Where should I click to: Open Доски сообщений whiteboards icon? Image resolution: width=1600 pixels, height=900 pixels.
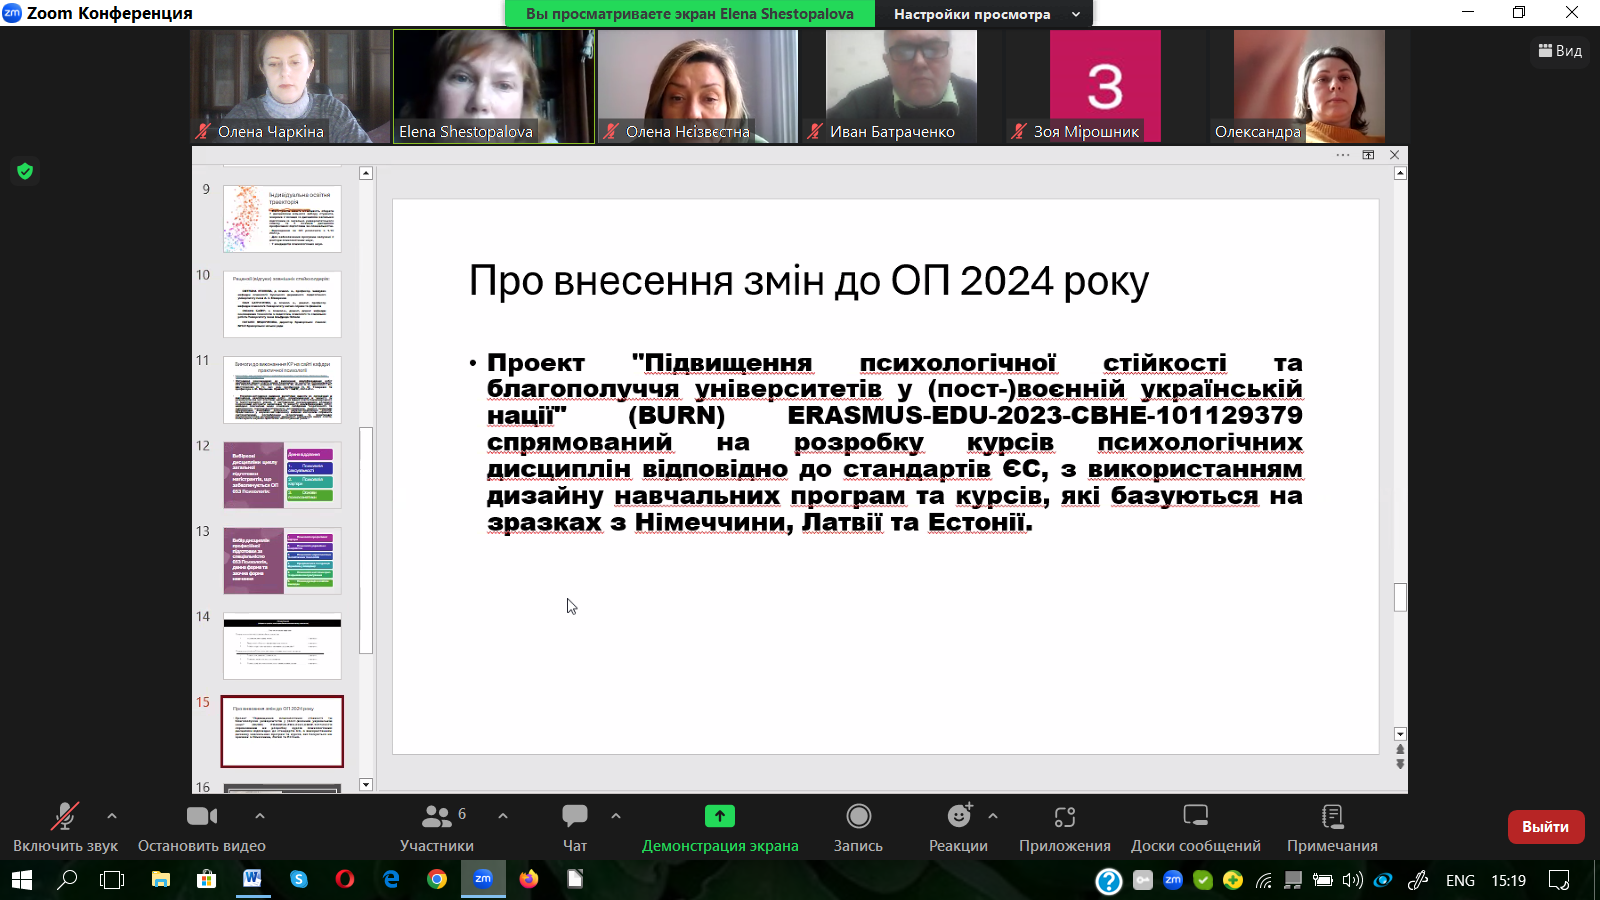1195,817
